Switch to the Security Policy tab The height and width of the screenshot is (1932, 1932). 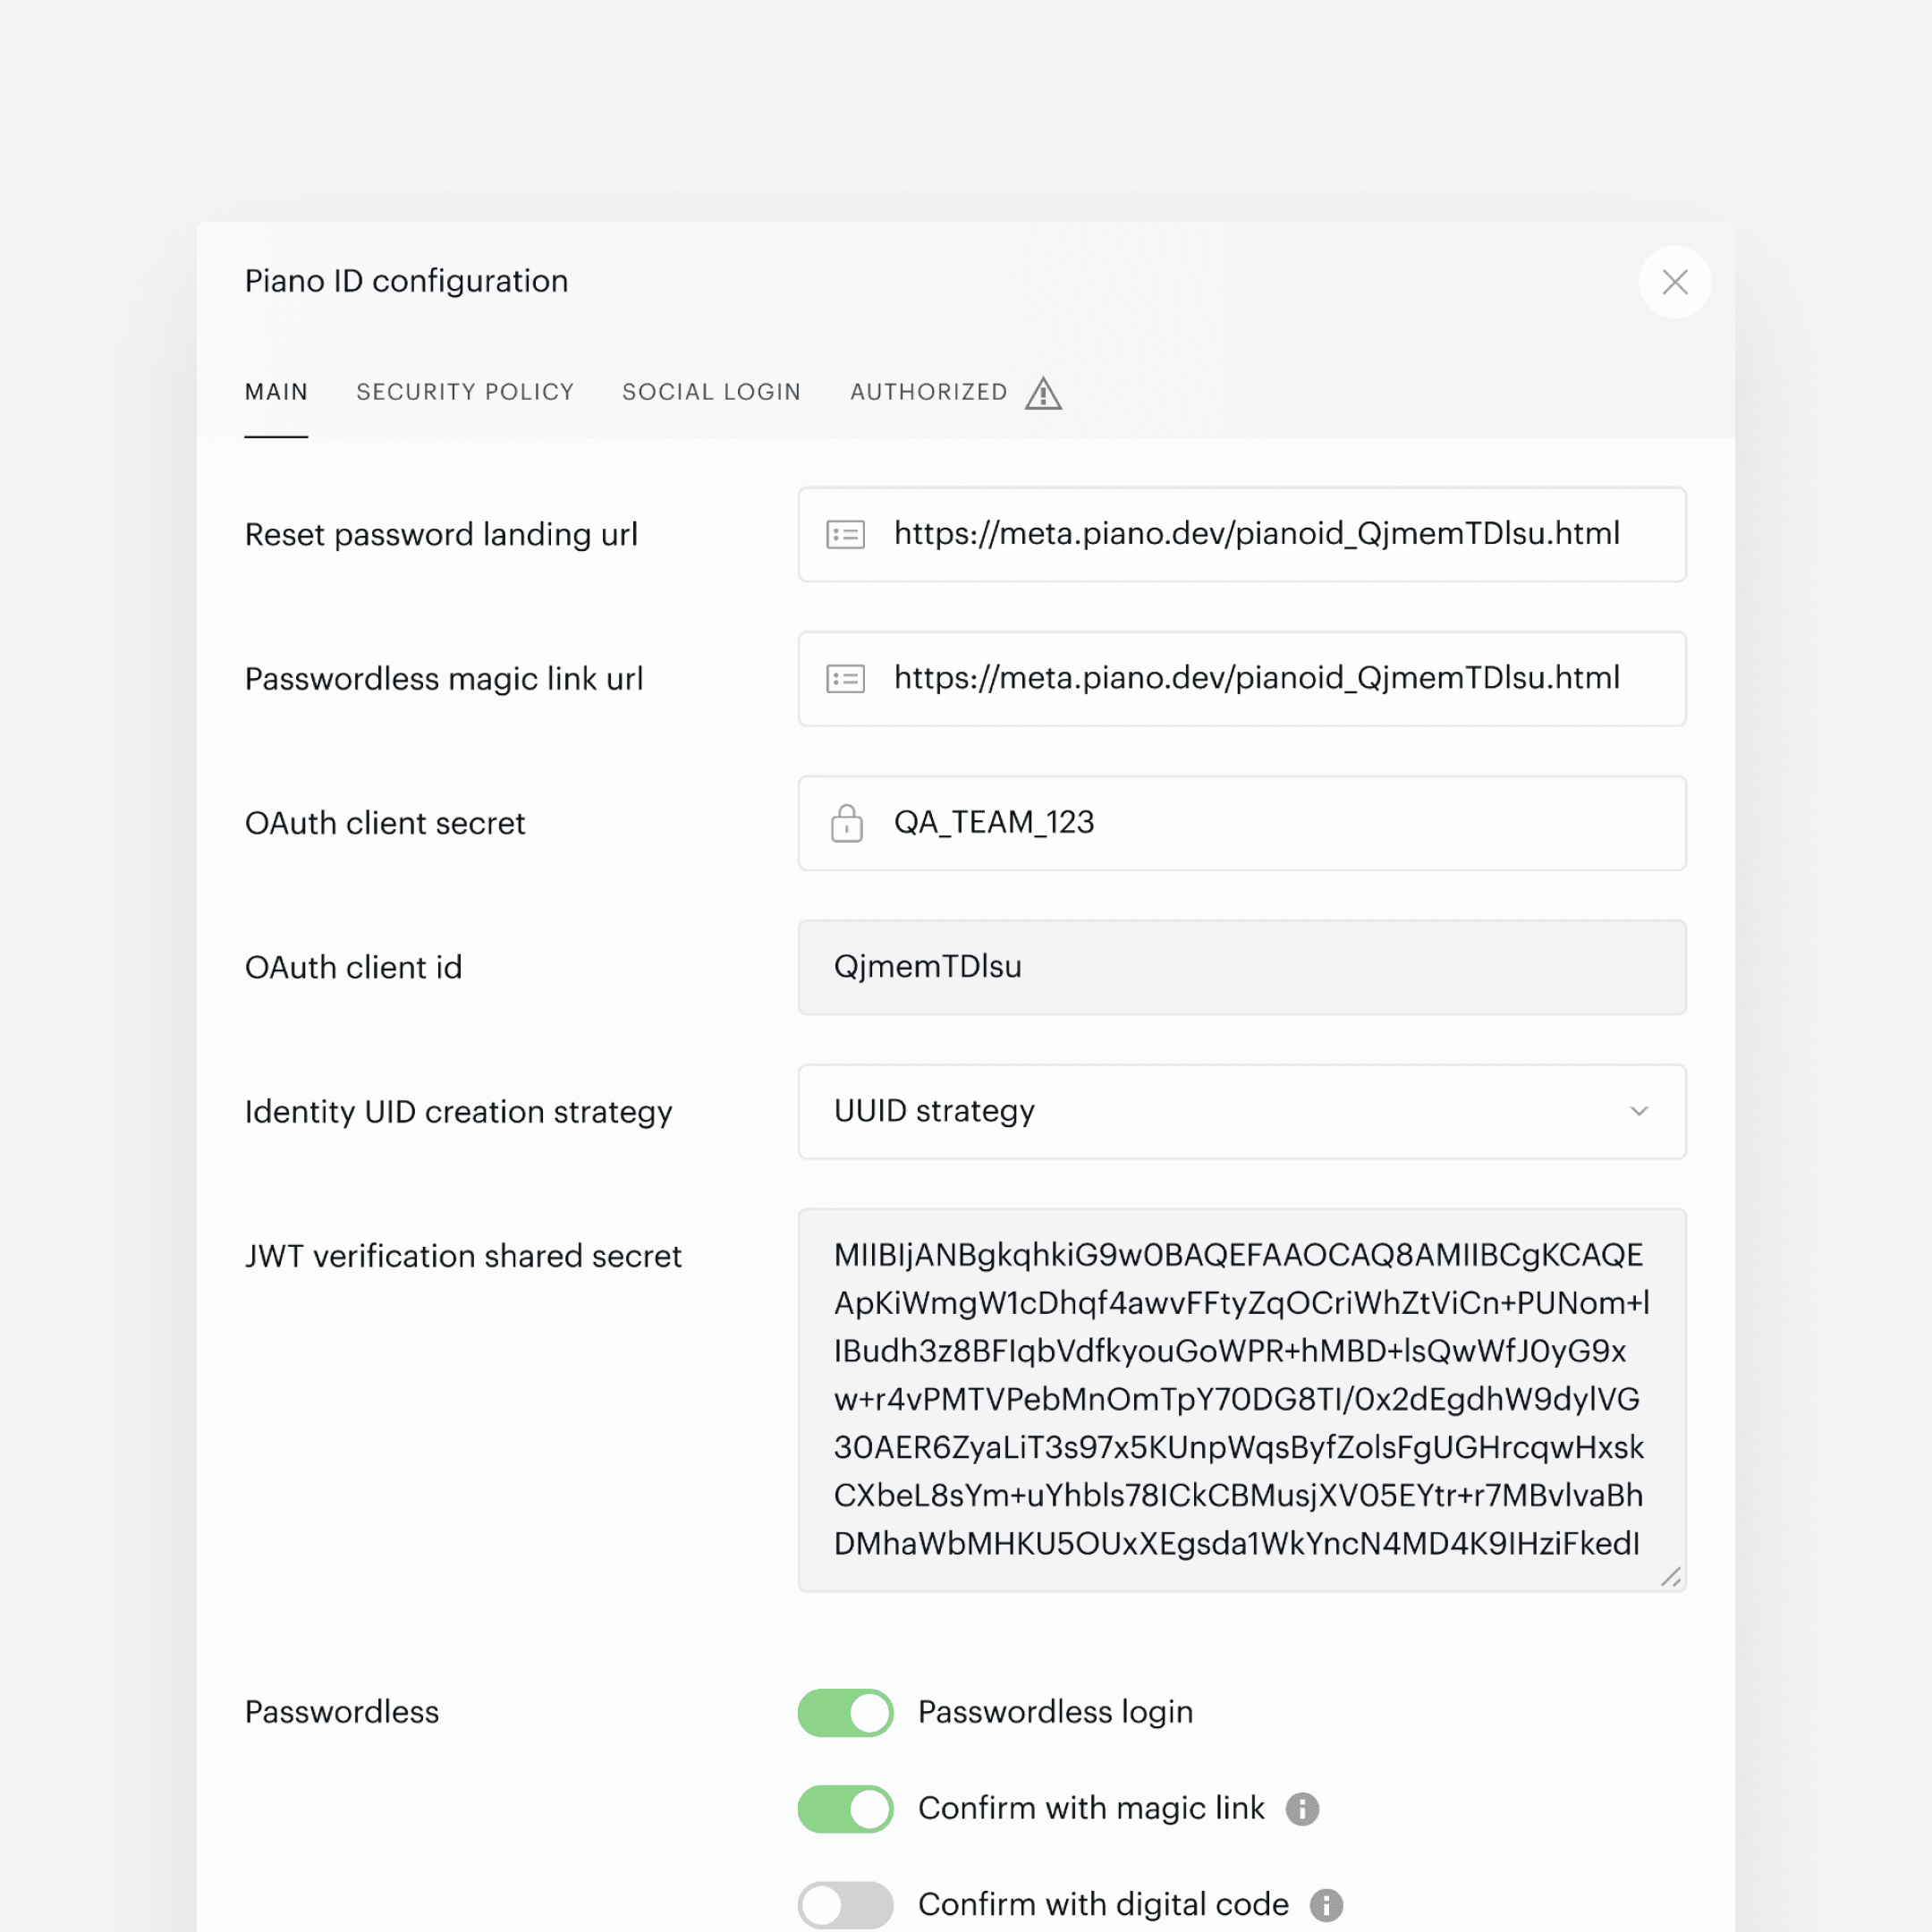pos(465,392)
